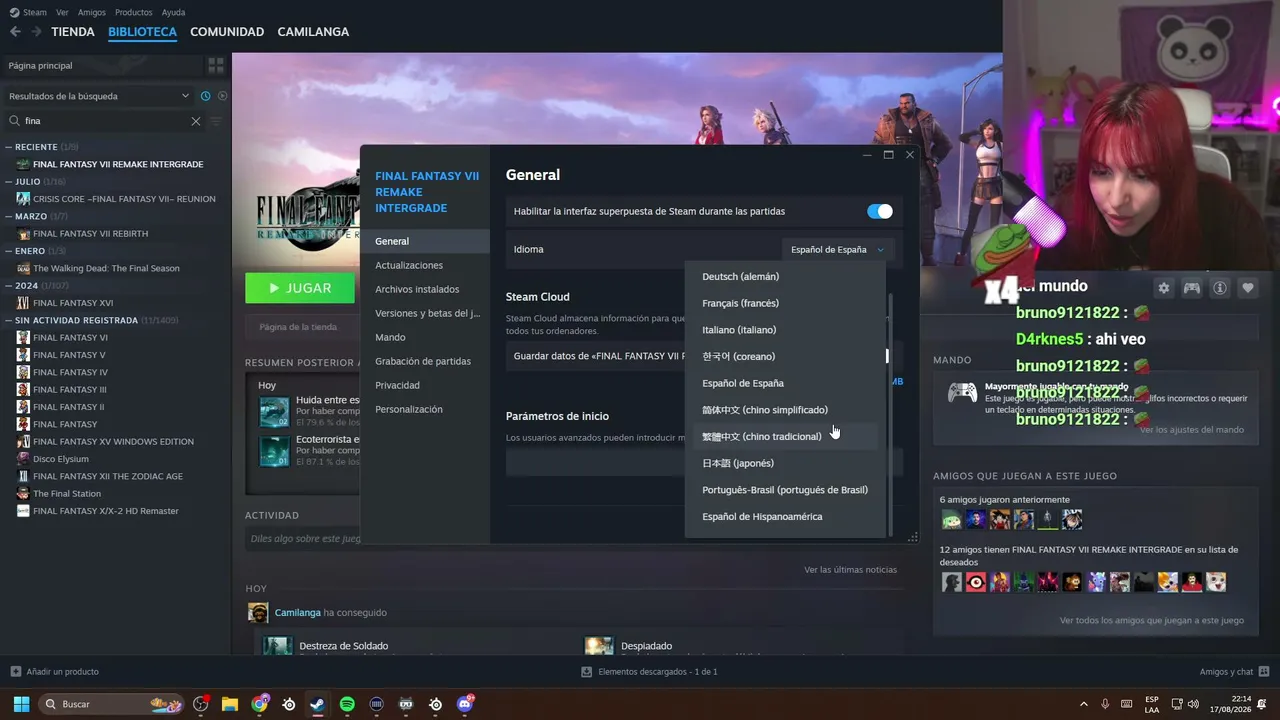Open the Windows Start menu
Viewport: 1280px width, 720px height.
(21, 704)
